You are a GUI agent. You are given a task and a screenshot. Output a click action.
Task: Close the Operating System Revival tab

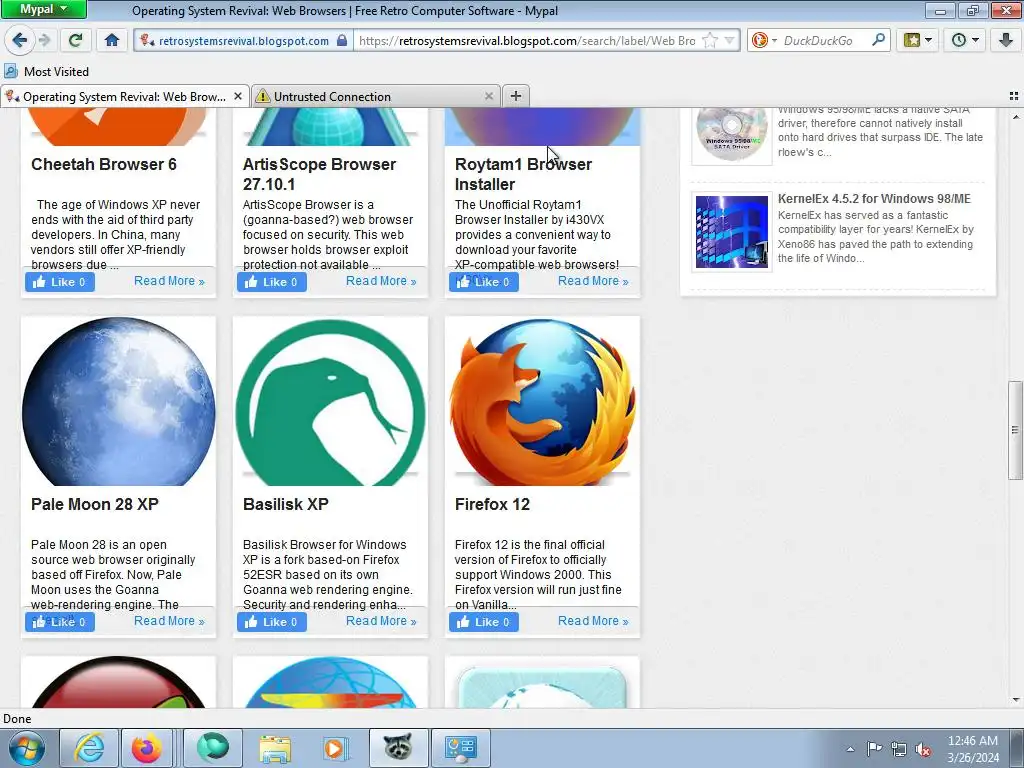tap(238, 96)
